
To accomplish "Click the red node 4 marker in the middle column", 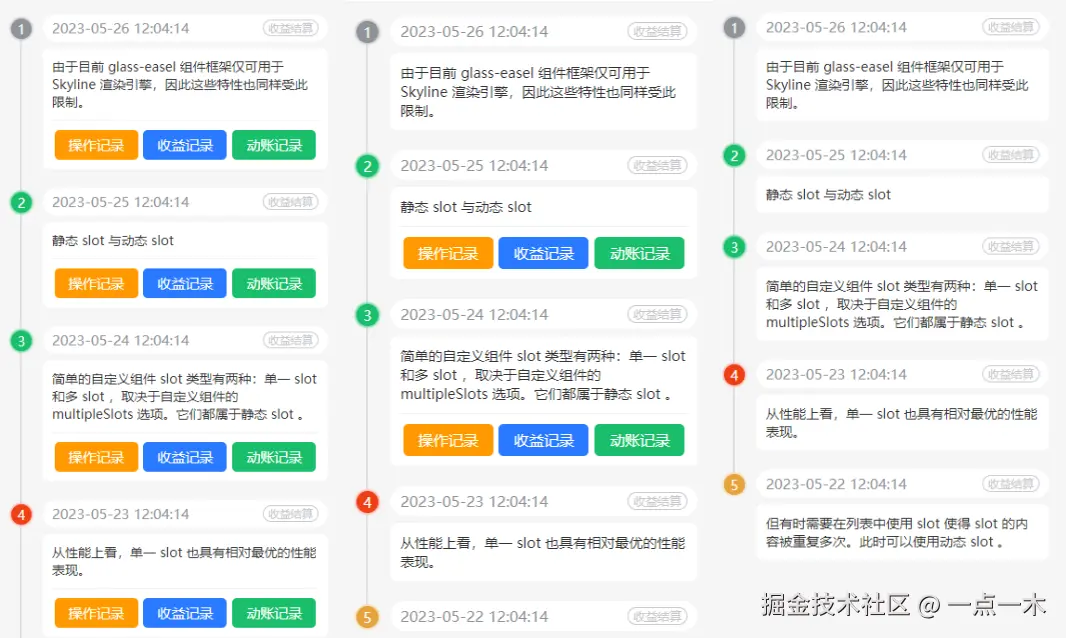I will tap(368, 501).
